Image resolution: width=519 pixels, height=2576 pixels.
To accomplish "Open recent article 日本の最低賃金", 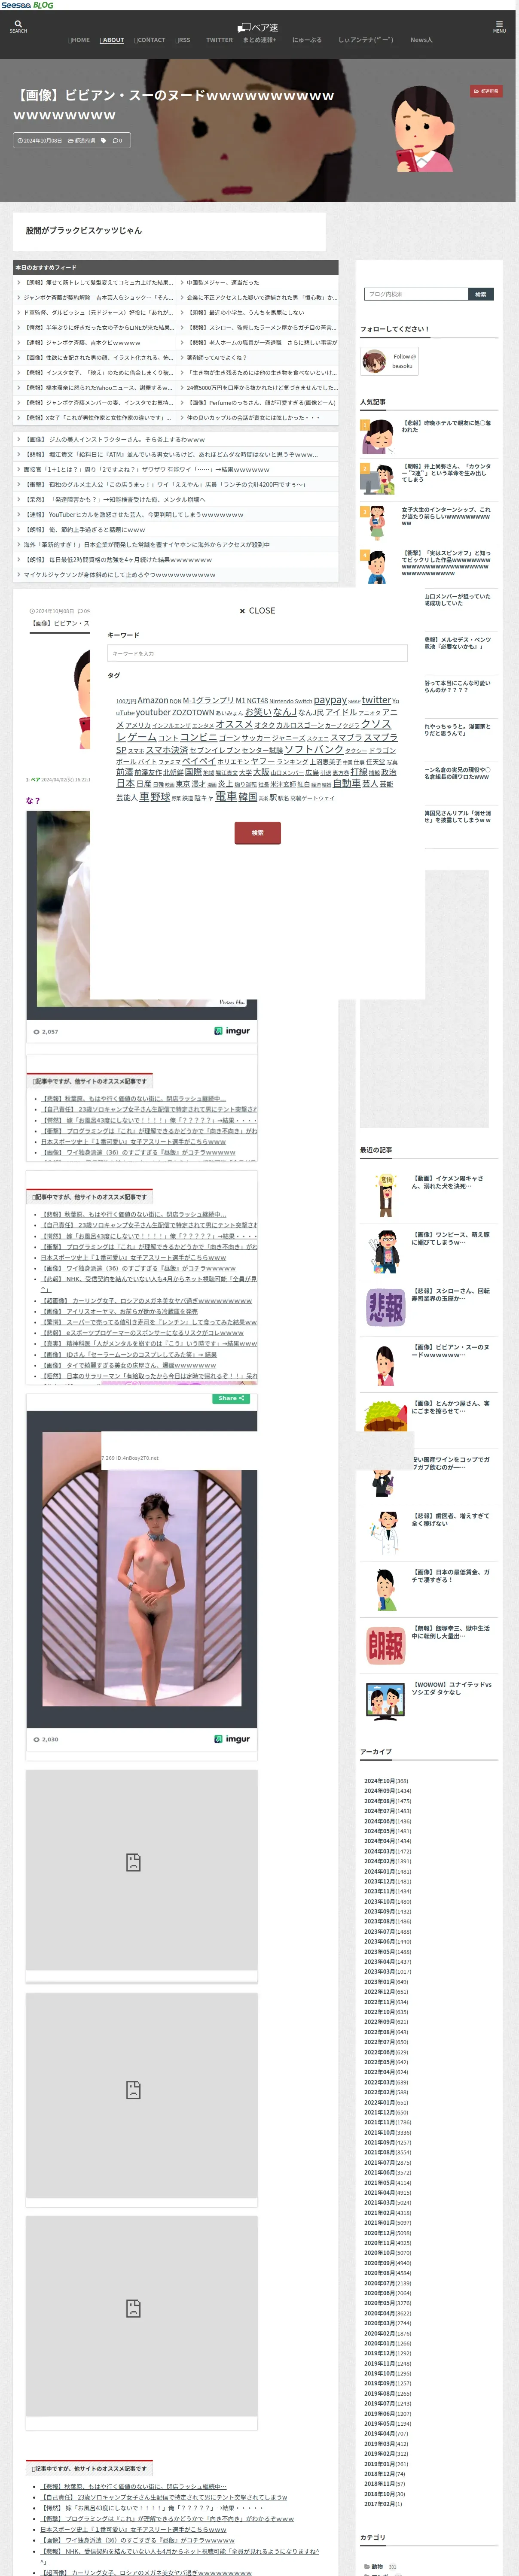I will (451, 1576).
